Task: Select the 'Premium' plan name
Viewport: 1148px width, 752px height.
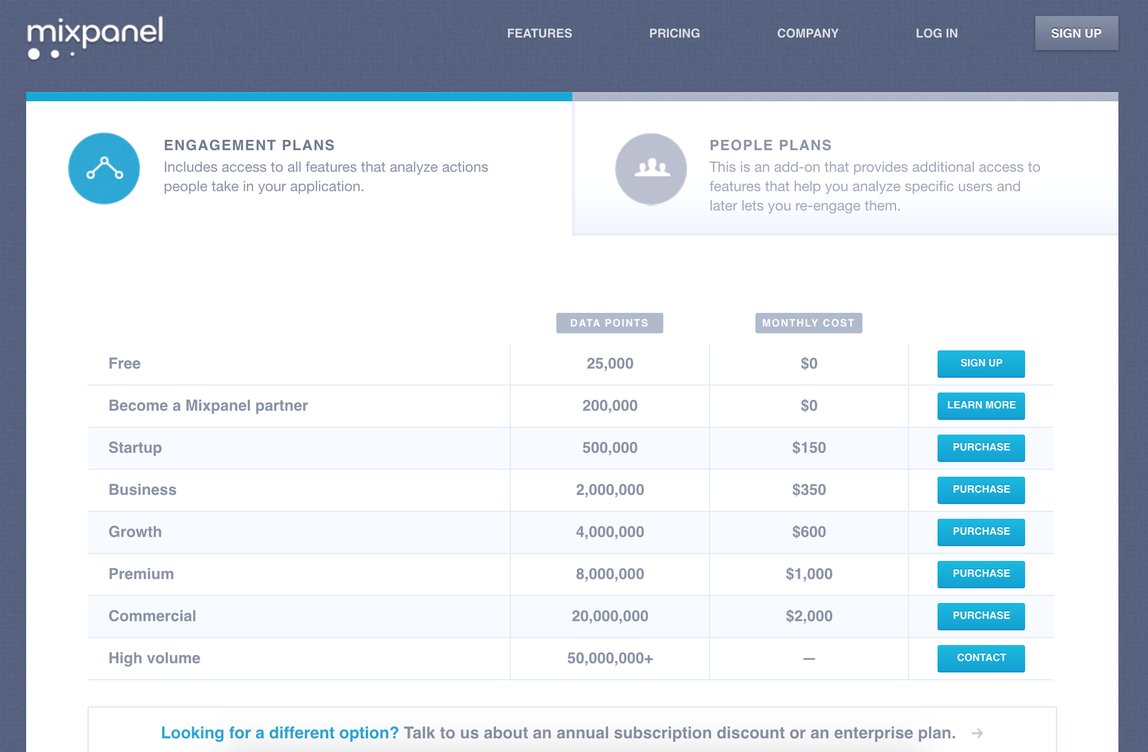Action: pos(141,574)
